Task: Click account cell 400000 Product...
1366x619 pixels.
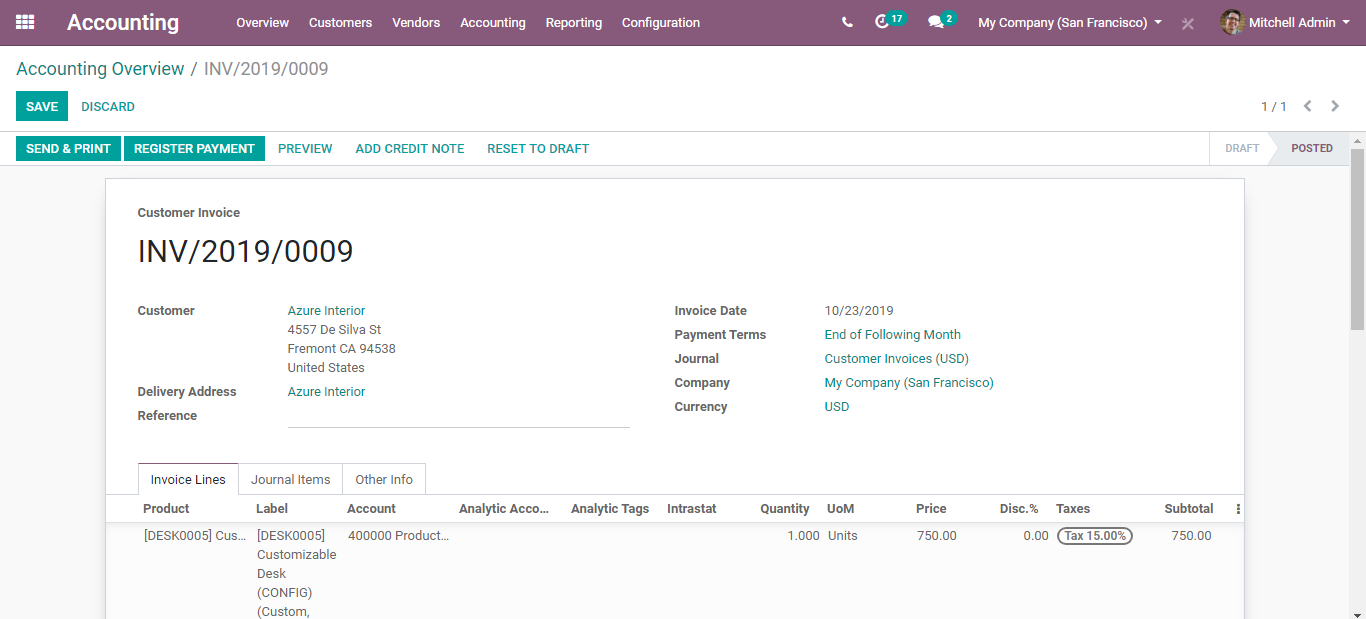Action: point(398,536)
